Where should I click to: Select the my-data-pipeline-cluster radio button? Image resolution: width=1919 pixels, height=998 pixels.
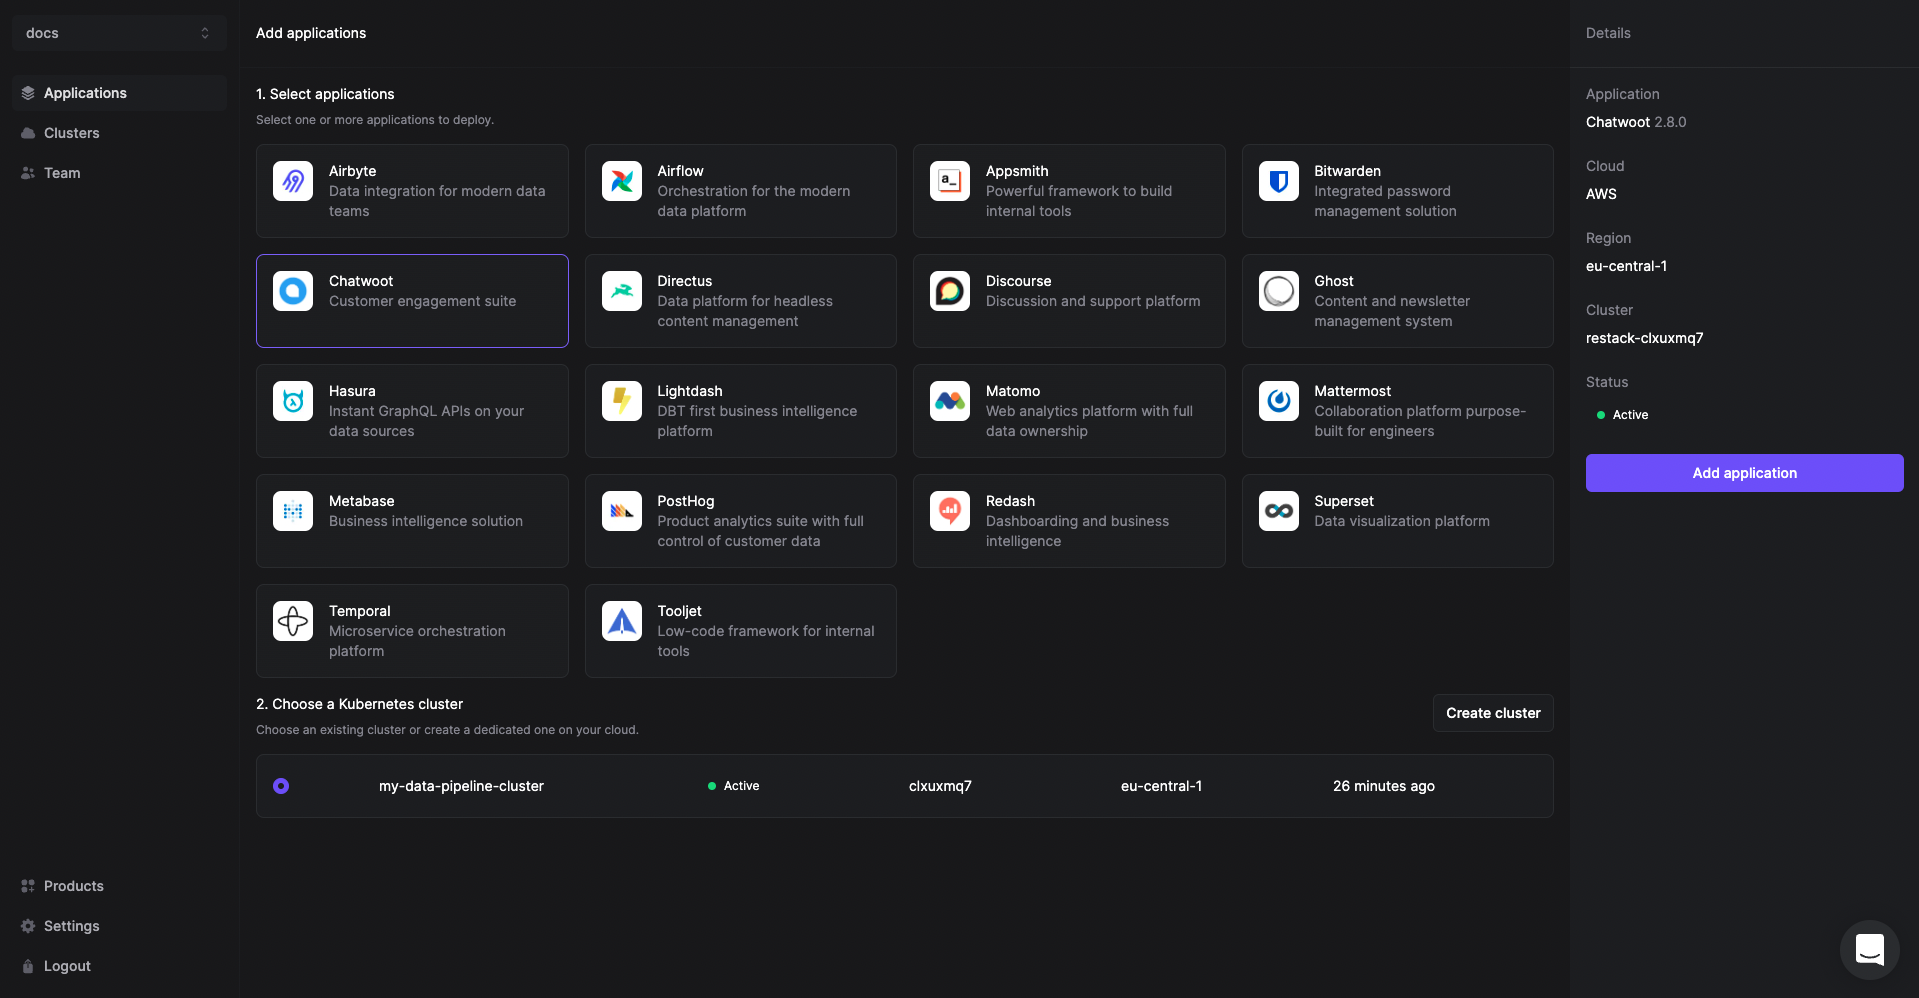(281, 786)
